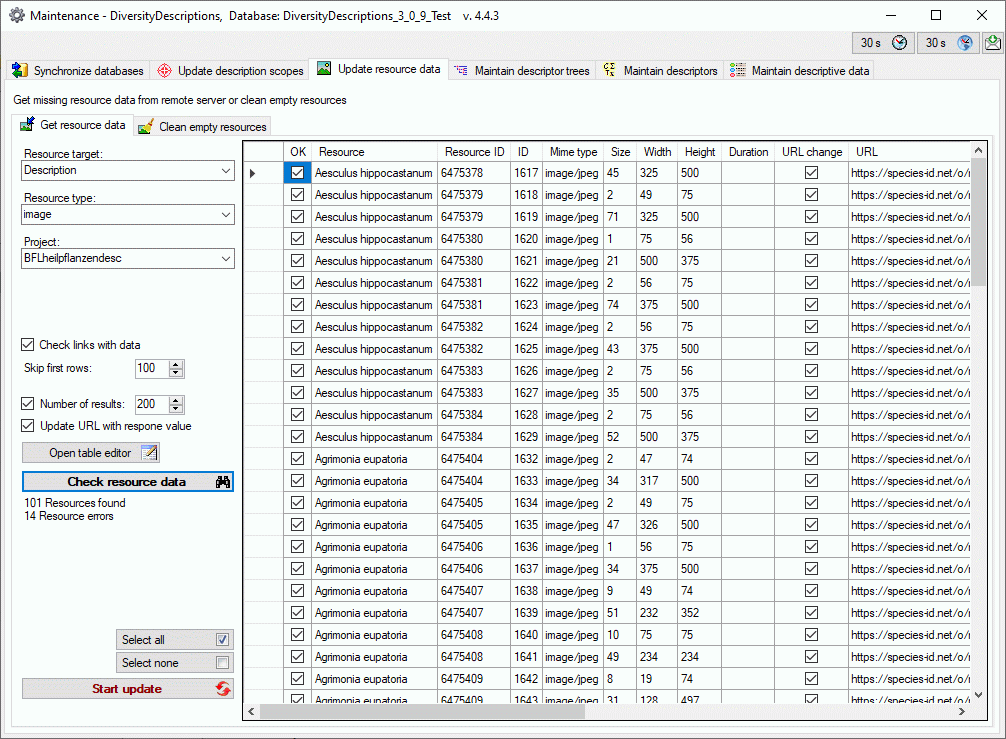Screen dimensions: 1006x739
Task: Click the URL change column header
Action: [812, 152]
